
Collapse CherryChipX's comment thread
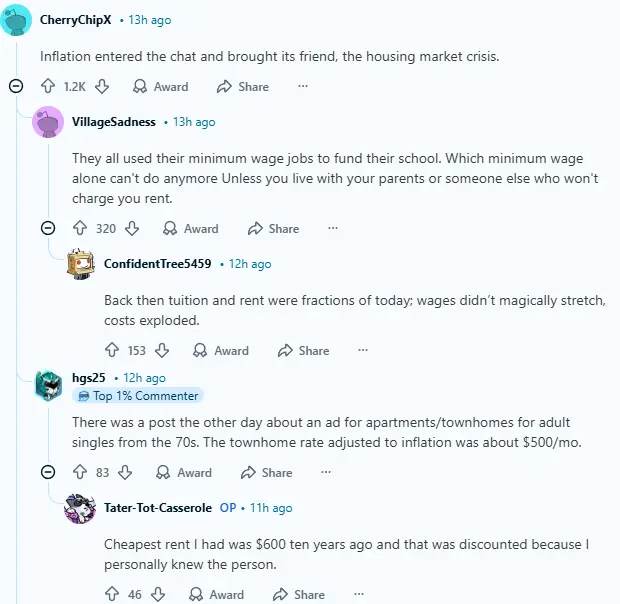coord(16,87)
